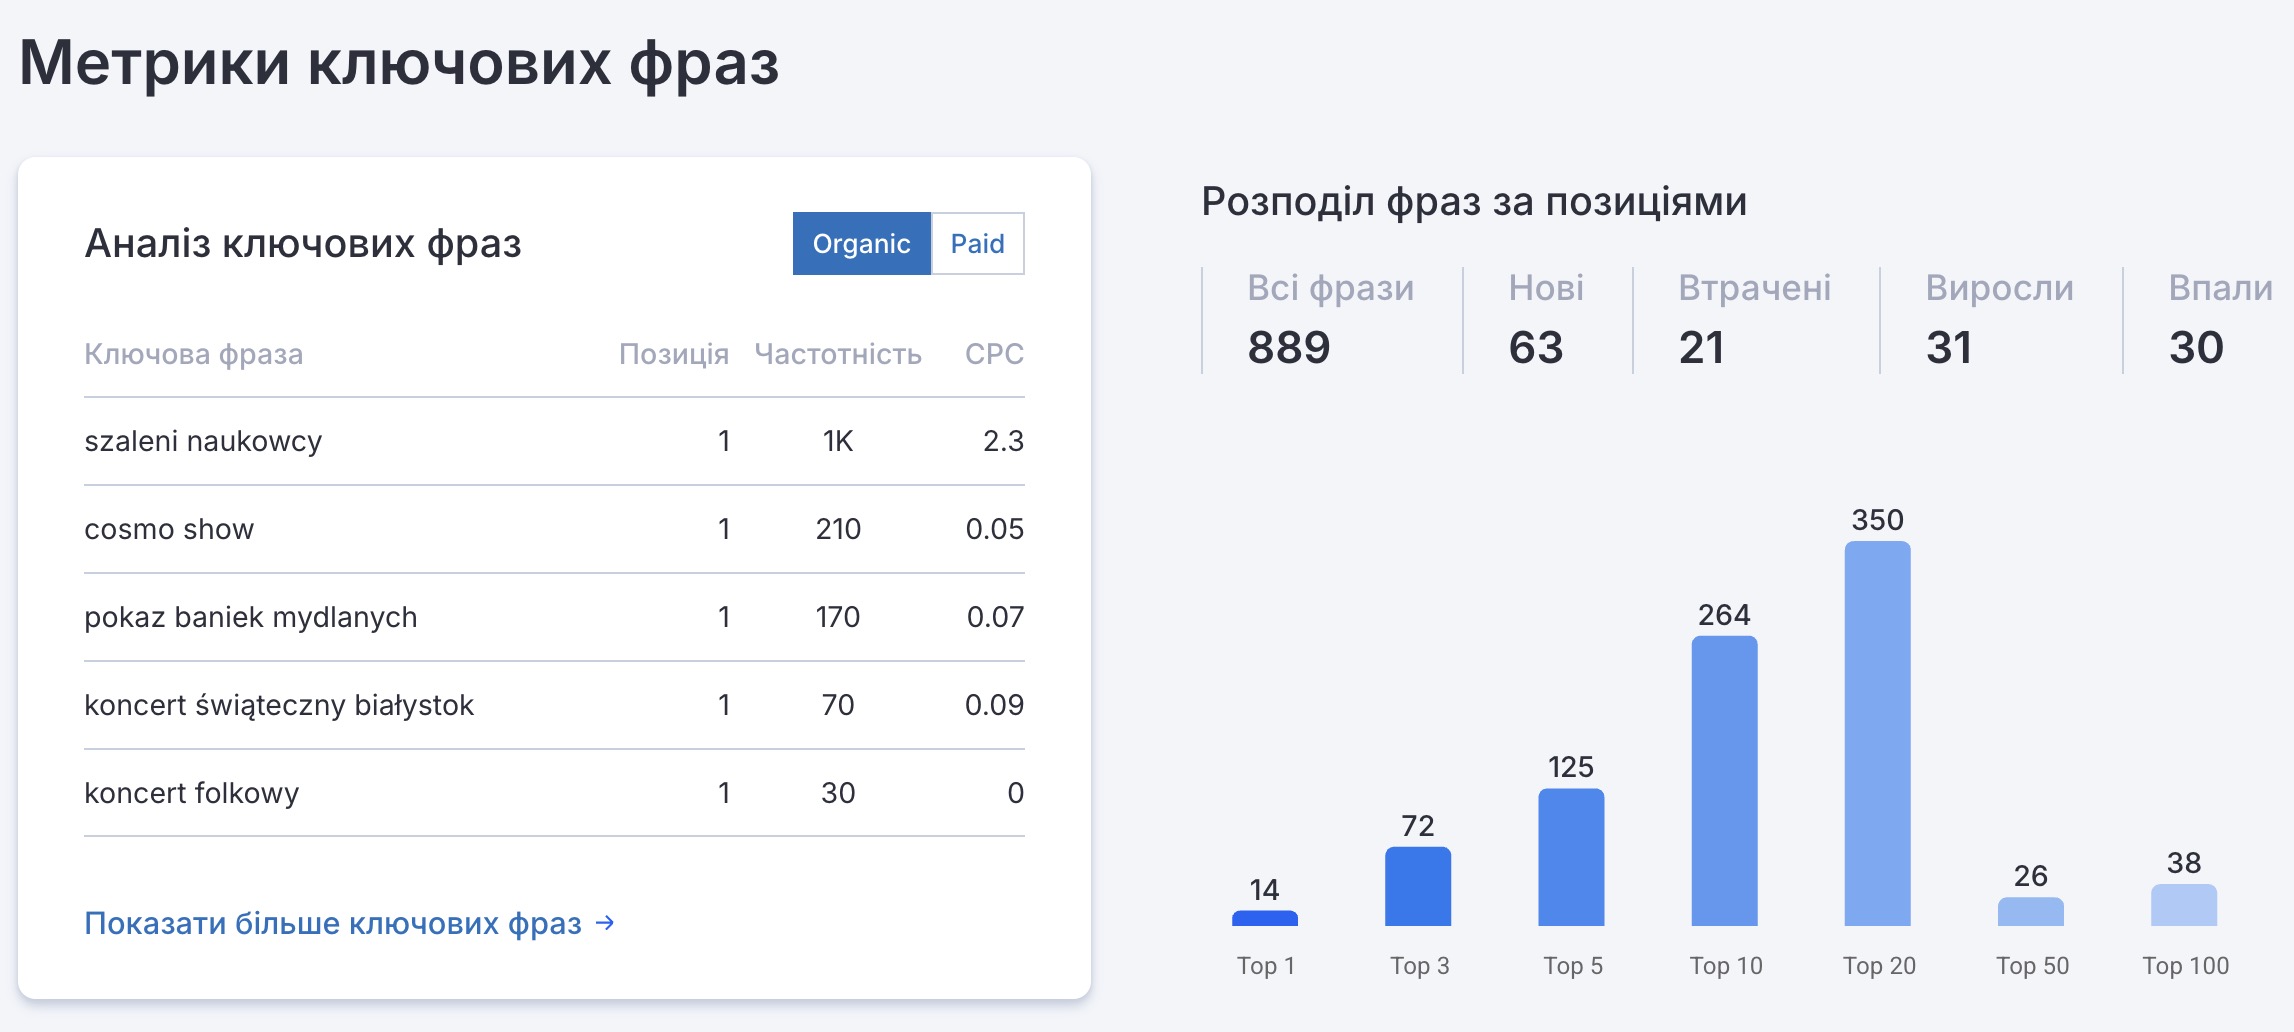The height and width of the screenshot is (1032, 2294).
Task: Select the 'szaleni naukowcy' keyword row
Action: [203, 441]
